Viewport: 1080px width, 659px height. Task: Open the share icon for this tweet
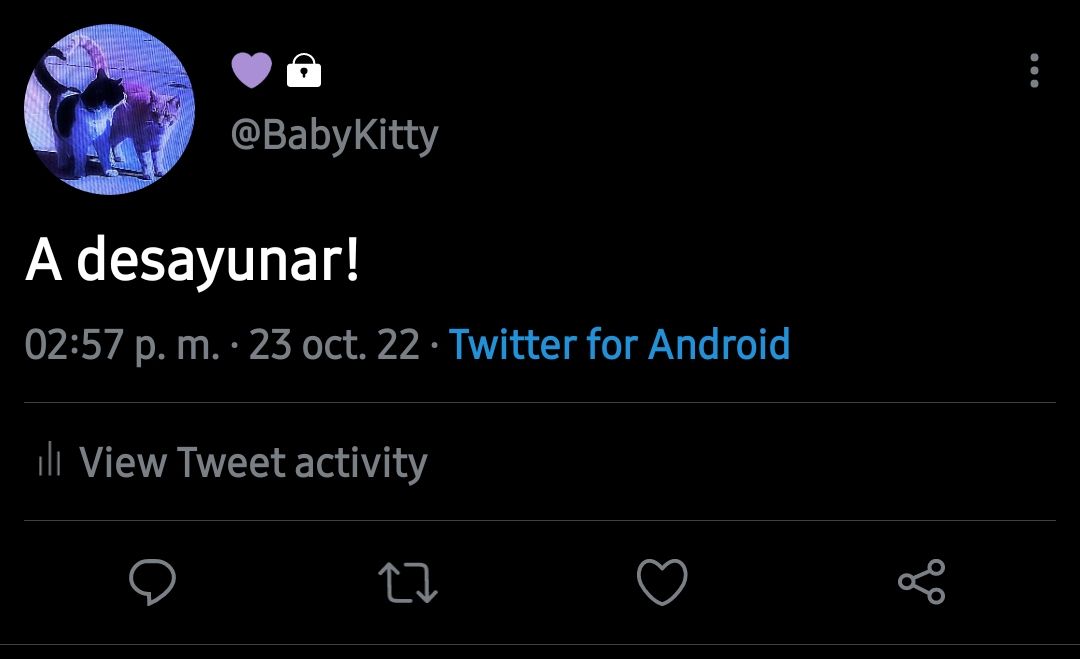pyautogui.click(x=922, y=582)
